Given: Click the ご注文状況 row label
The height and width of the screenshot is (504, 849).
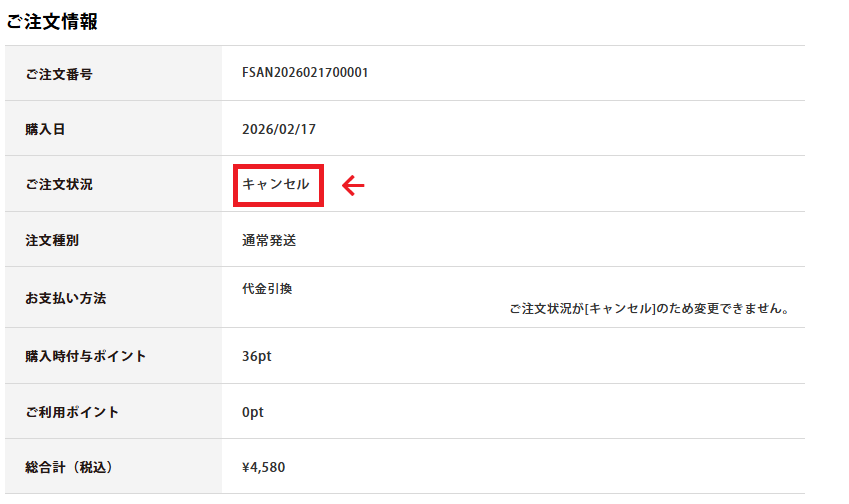Looking at the screenshot, I should click(x=59, y=185).
